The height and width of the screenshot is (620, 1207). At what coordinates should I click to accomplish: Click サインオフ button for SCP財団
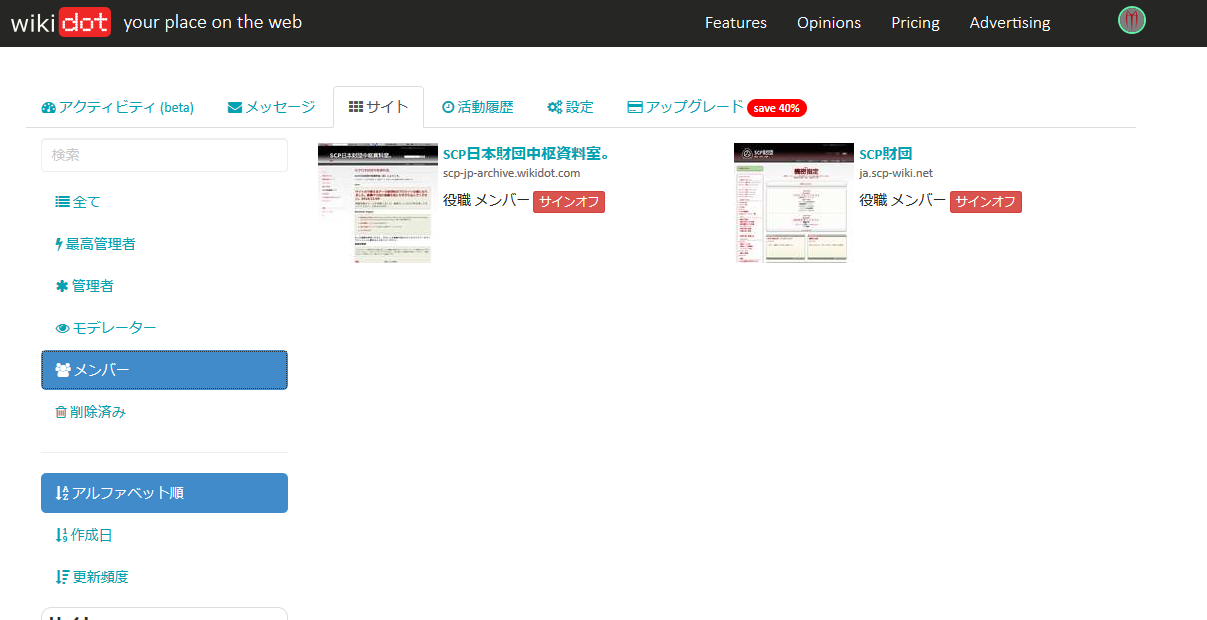pyautogui.click(x=985, y=201)
